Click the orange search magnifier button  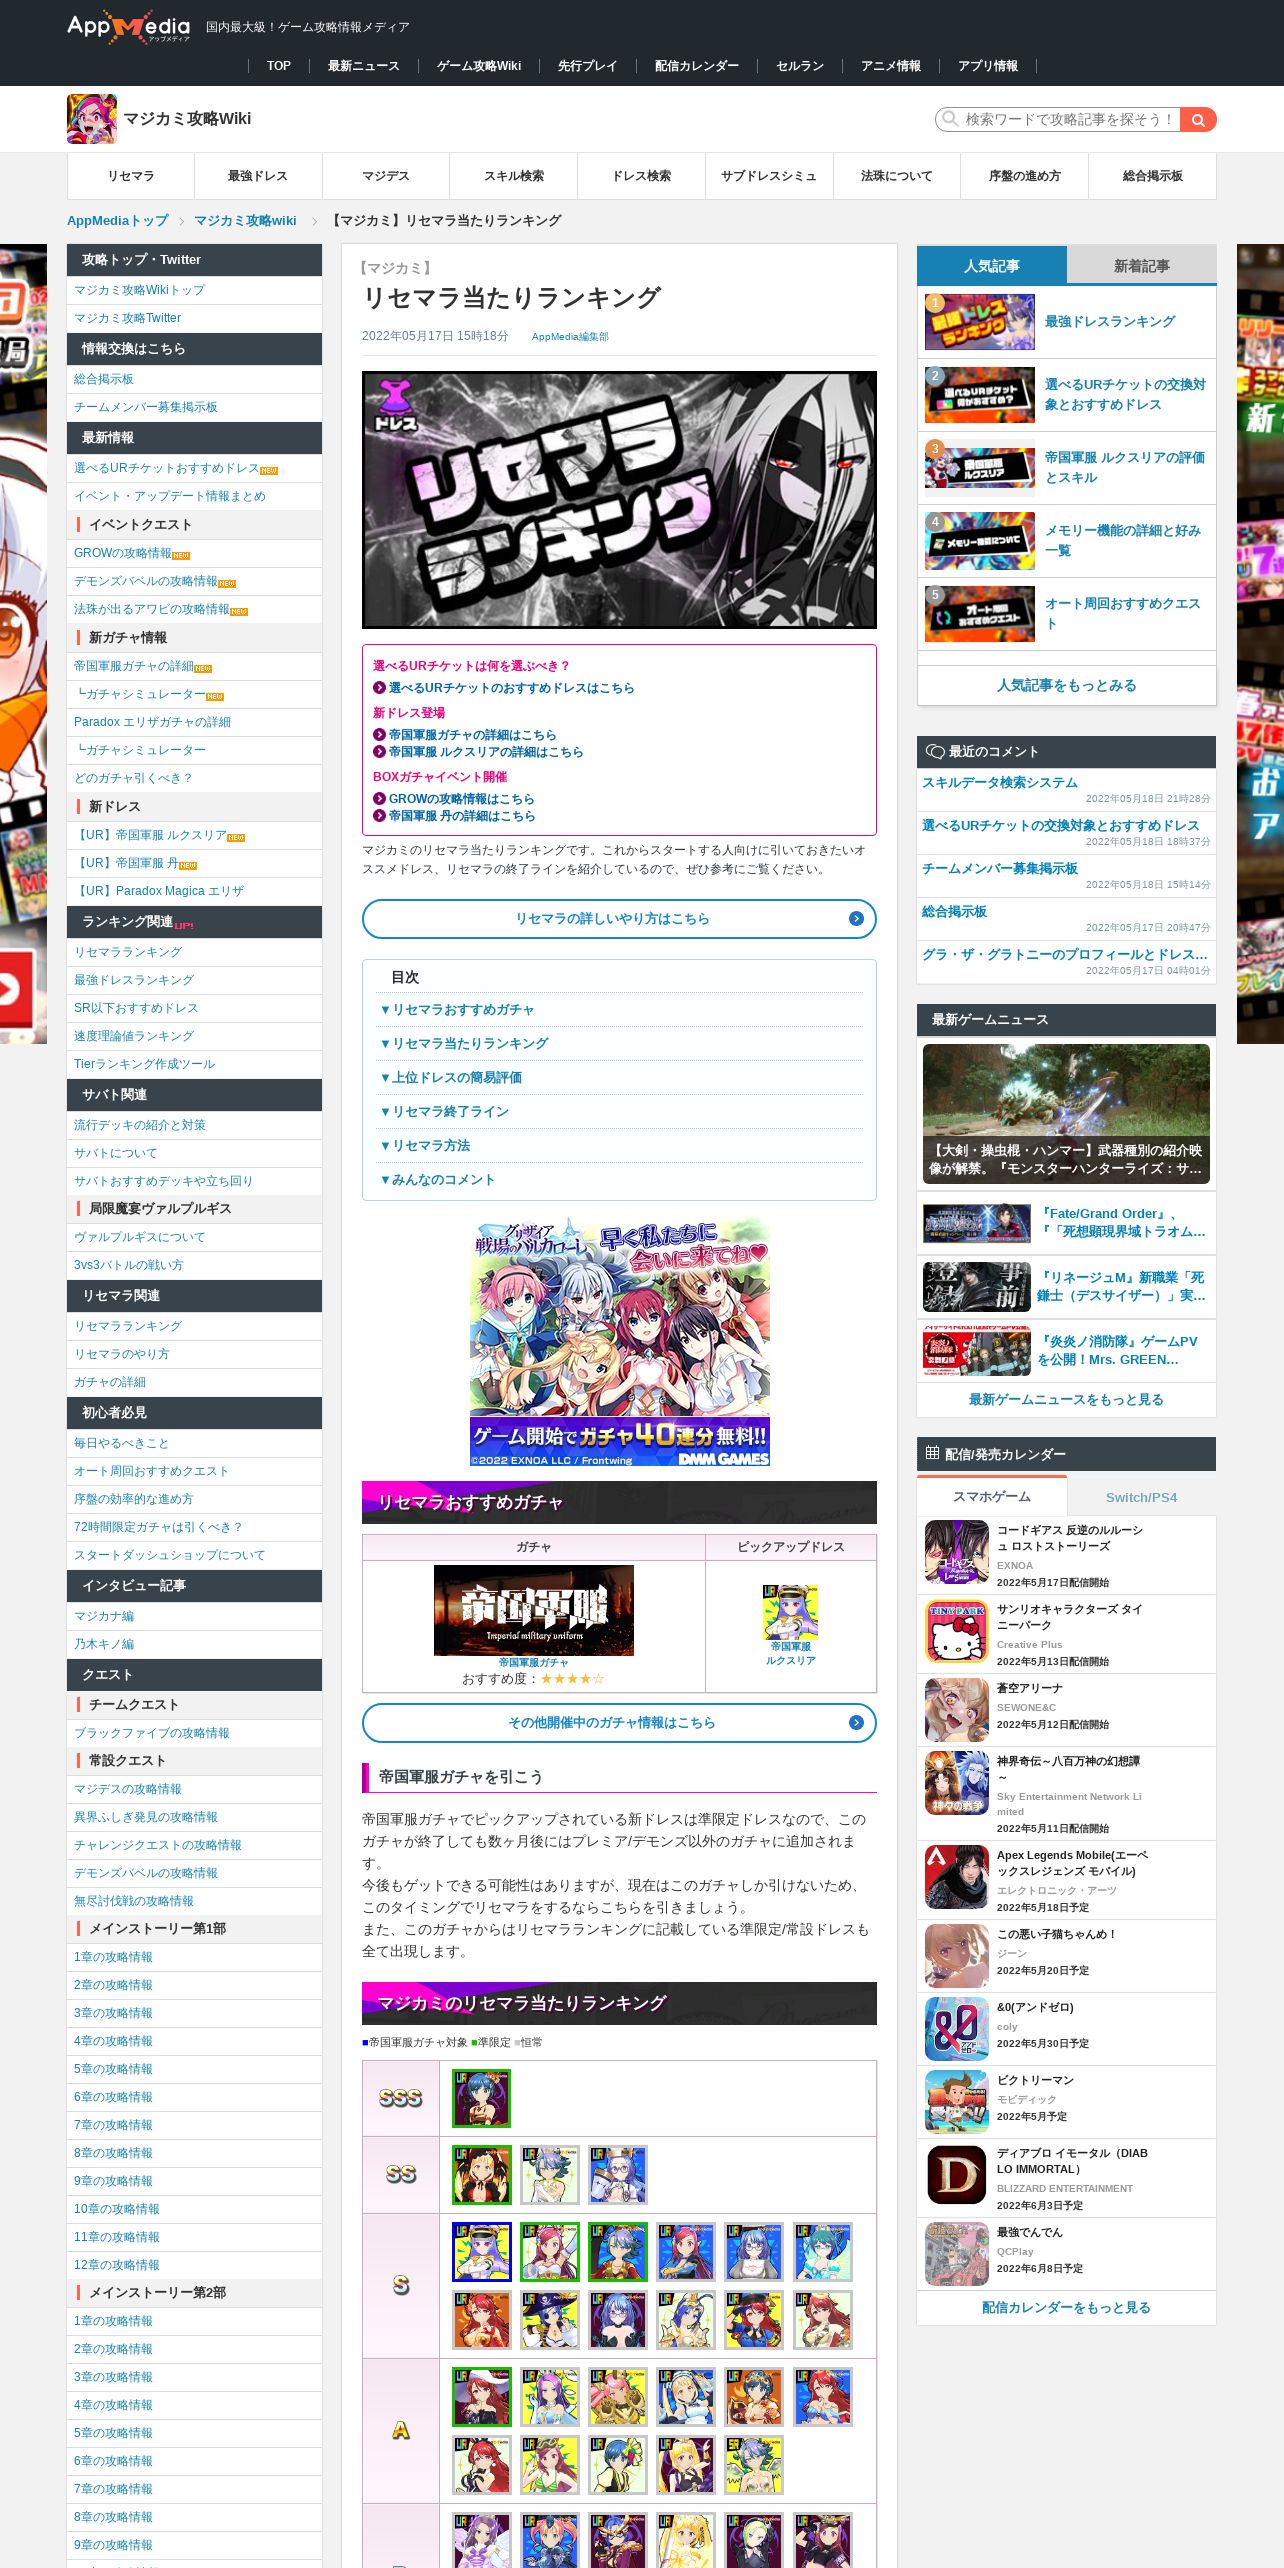pyautogui.click(x=1198, y=120)
